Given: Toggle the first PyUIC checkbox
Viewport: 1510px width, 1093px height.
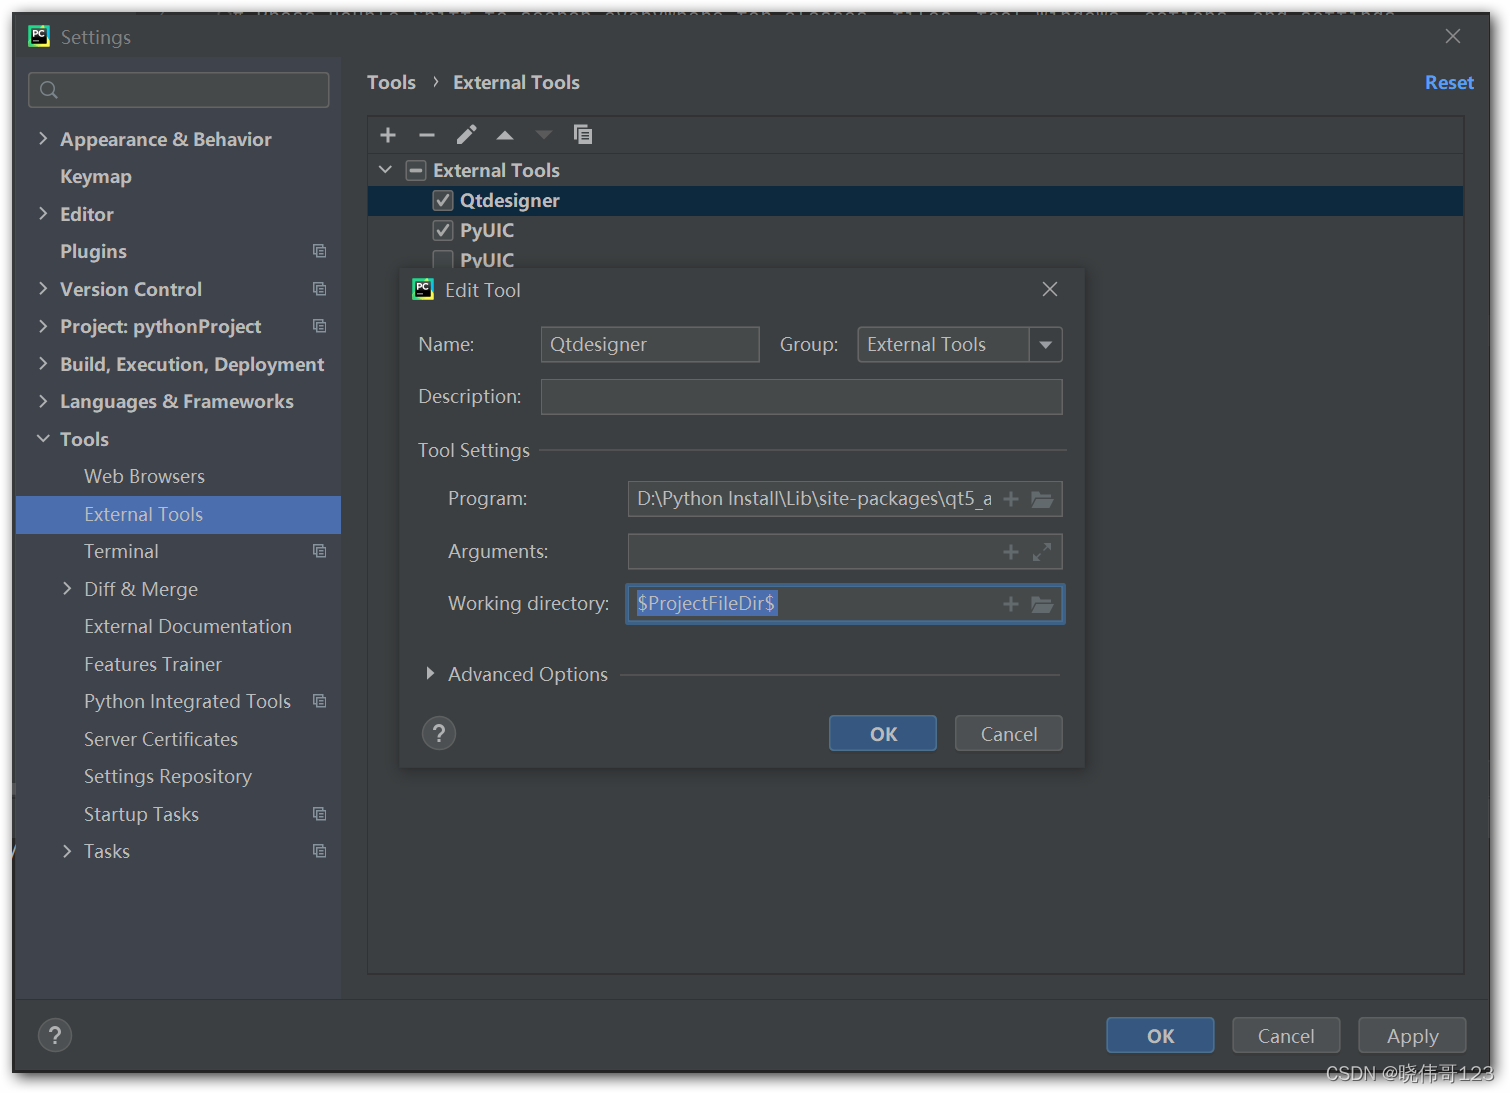Looking at the screenshot, I should click(443, 231).
